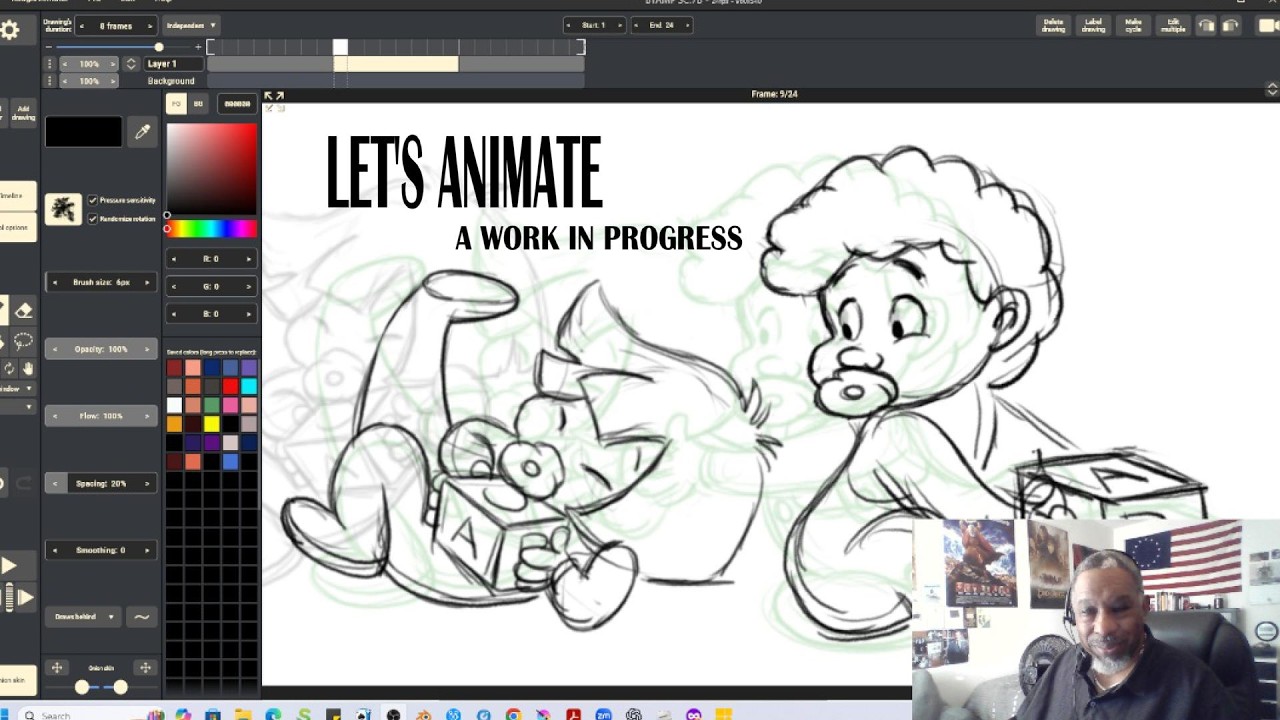This screenshot has height=720, width=1280.
Task: Click the white current frame marker on timeline
Action: tap(340, 47)
